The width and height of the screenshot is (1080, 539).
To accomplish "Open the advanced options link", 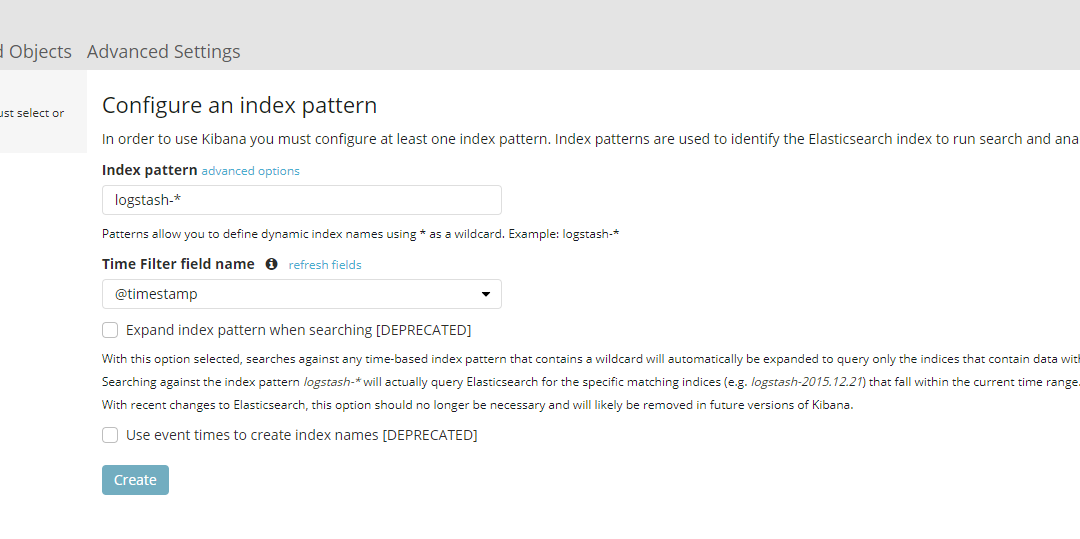I will tap(251, 171).
